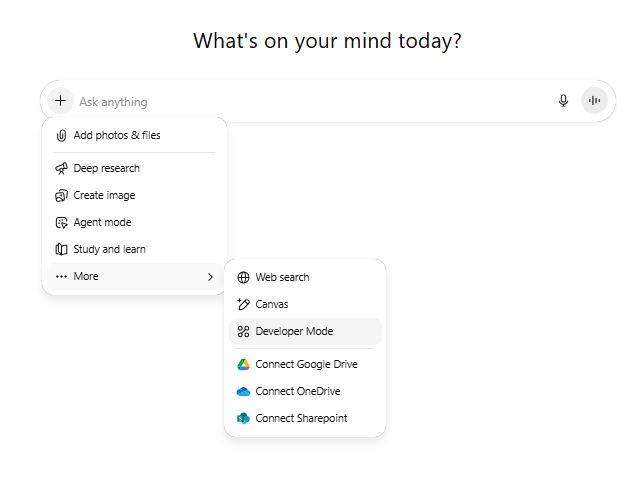Click the Canvas pencil icon
This screenshot has height=481, width=635.
(x=243, y=304)
